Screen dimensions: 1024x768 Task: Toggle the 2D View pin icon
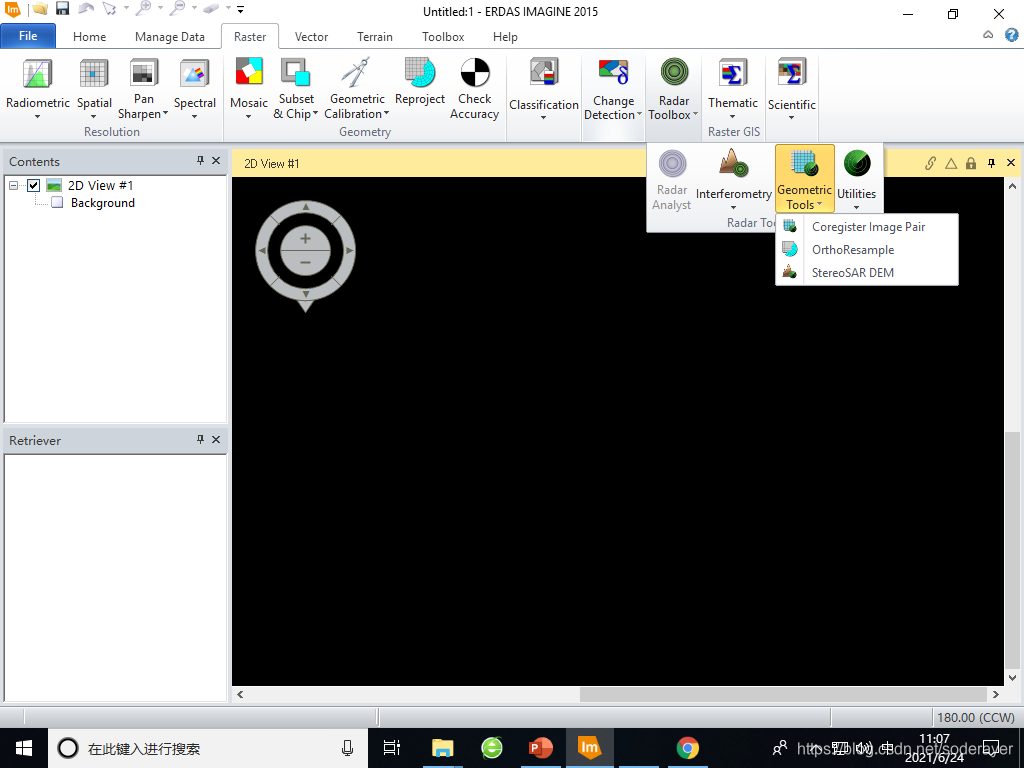[991, 163]
